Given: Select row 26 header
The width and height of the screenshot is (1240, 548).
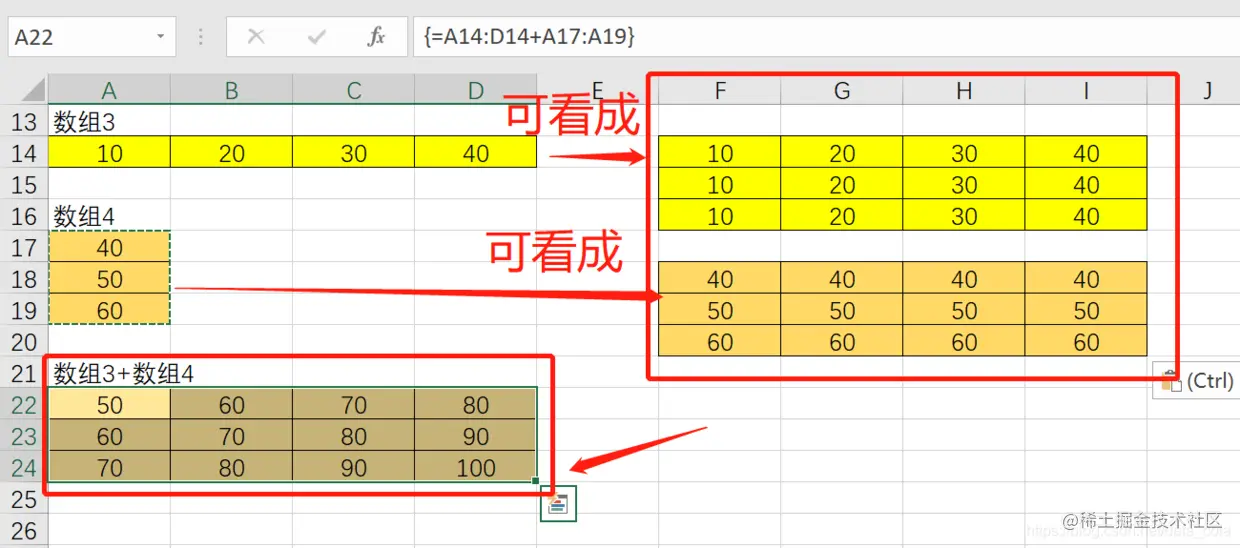Looking at the screenshot, I should click(24, 530).
